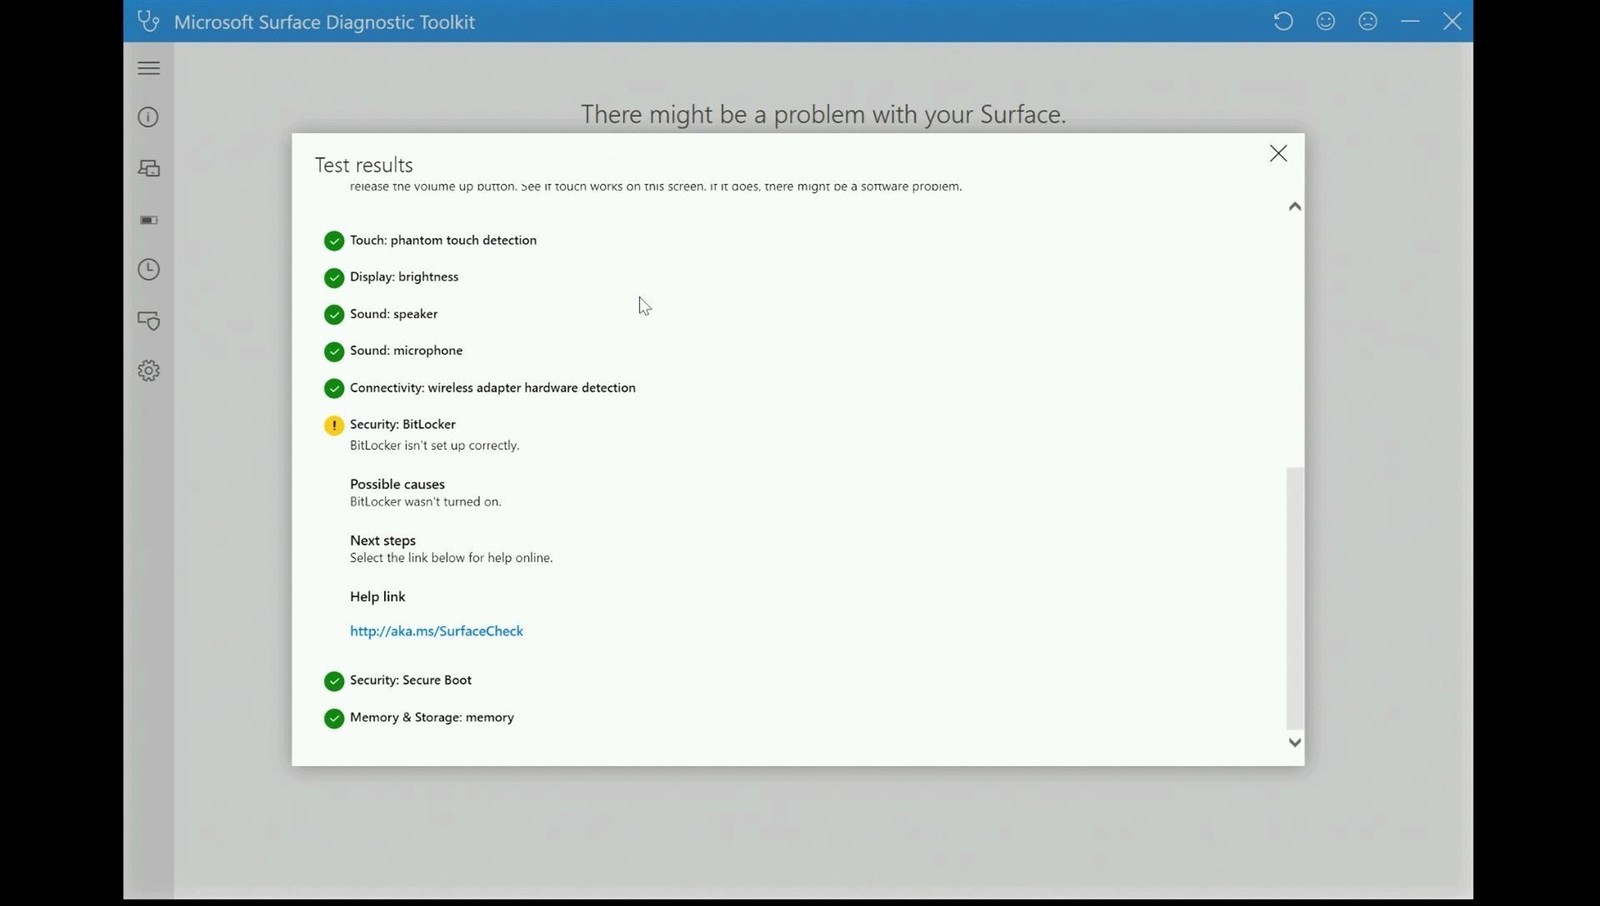The image size is (1600, 906).
Task: Click green check for Sound: microphone
Action: (x=334, y=352)
